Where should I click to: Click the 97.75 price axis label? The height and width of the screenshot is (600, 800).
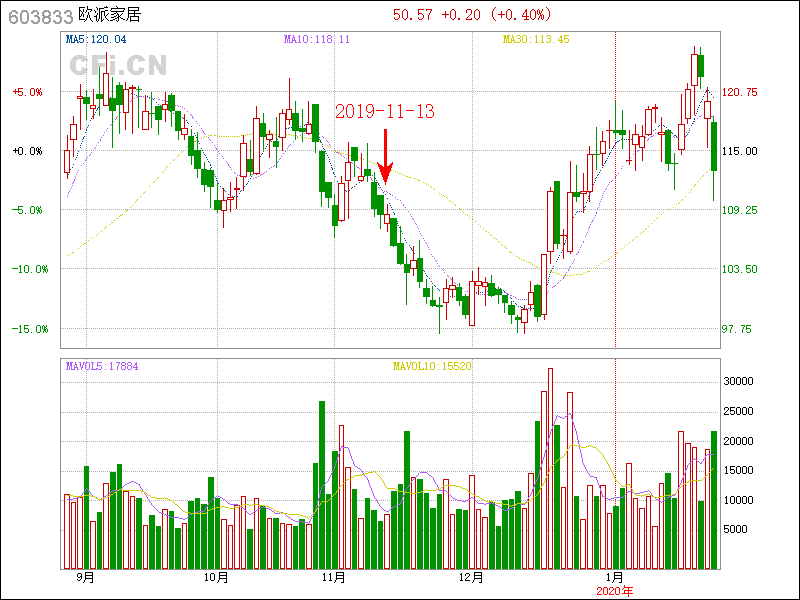click(737, 329)
